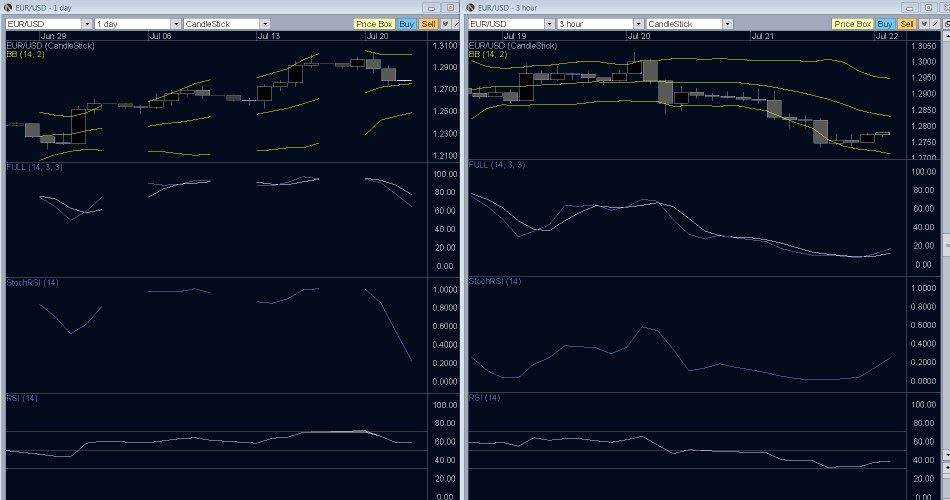Click the Jul 21 date on the time axis
This screenshot has height=500, width=950.
pyautogui.click(x=763, y=36)
